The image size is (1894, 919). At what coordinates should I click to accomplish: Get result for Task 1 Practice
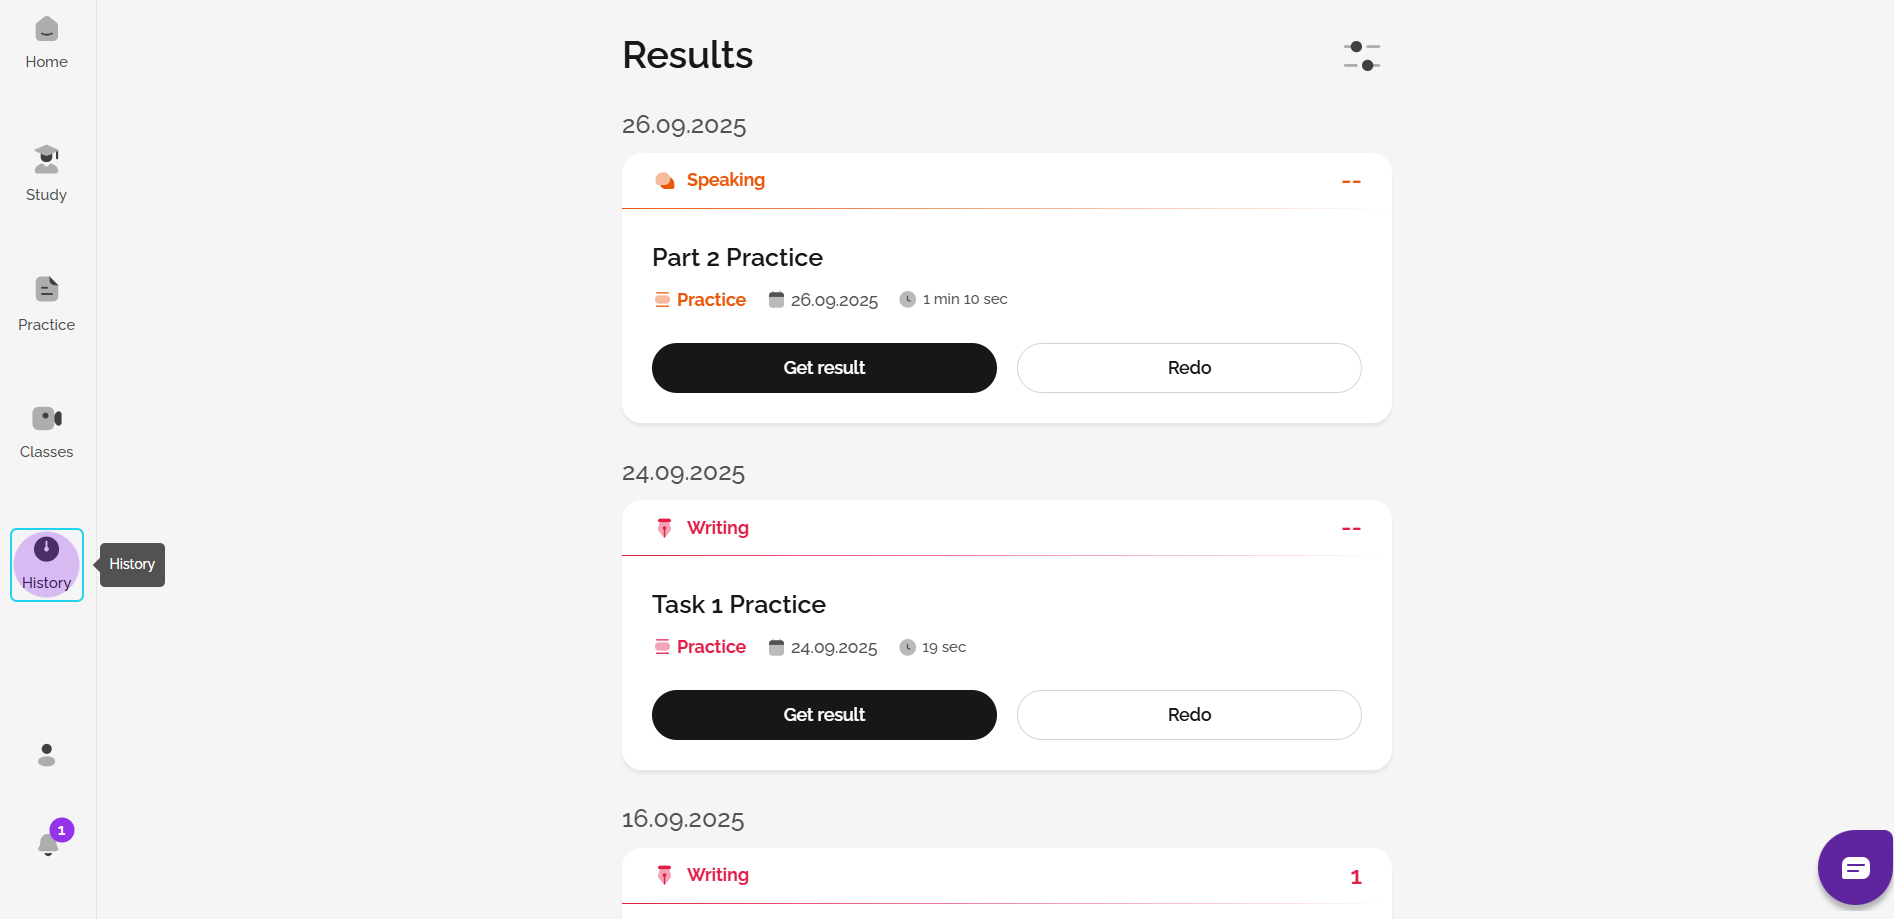[824, 715]
